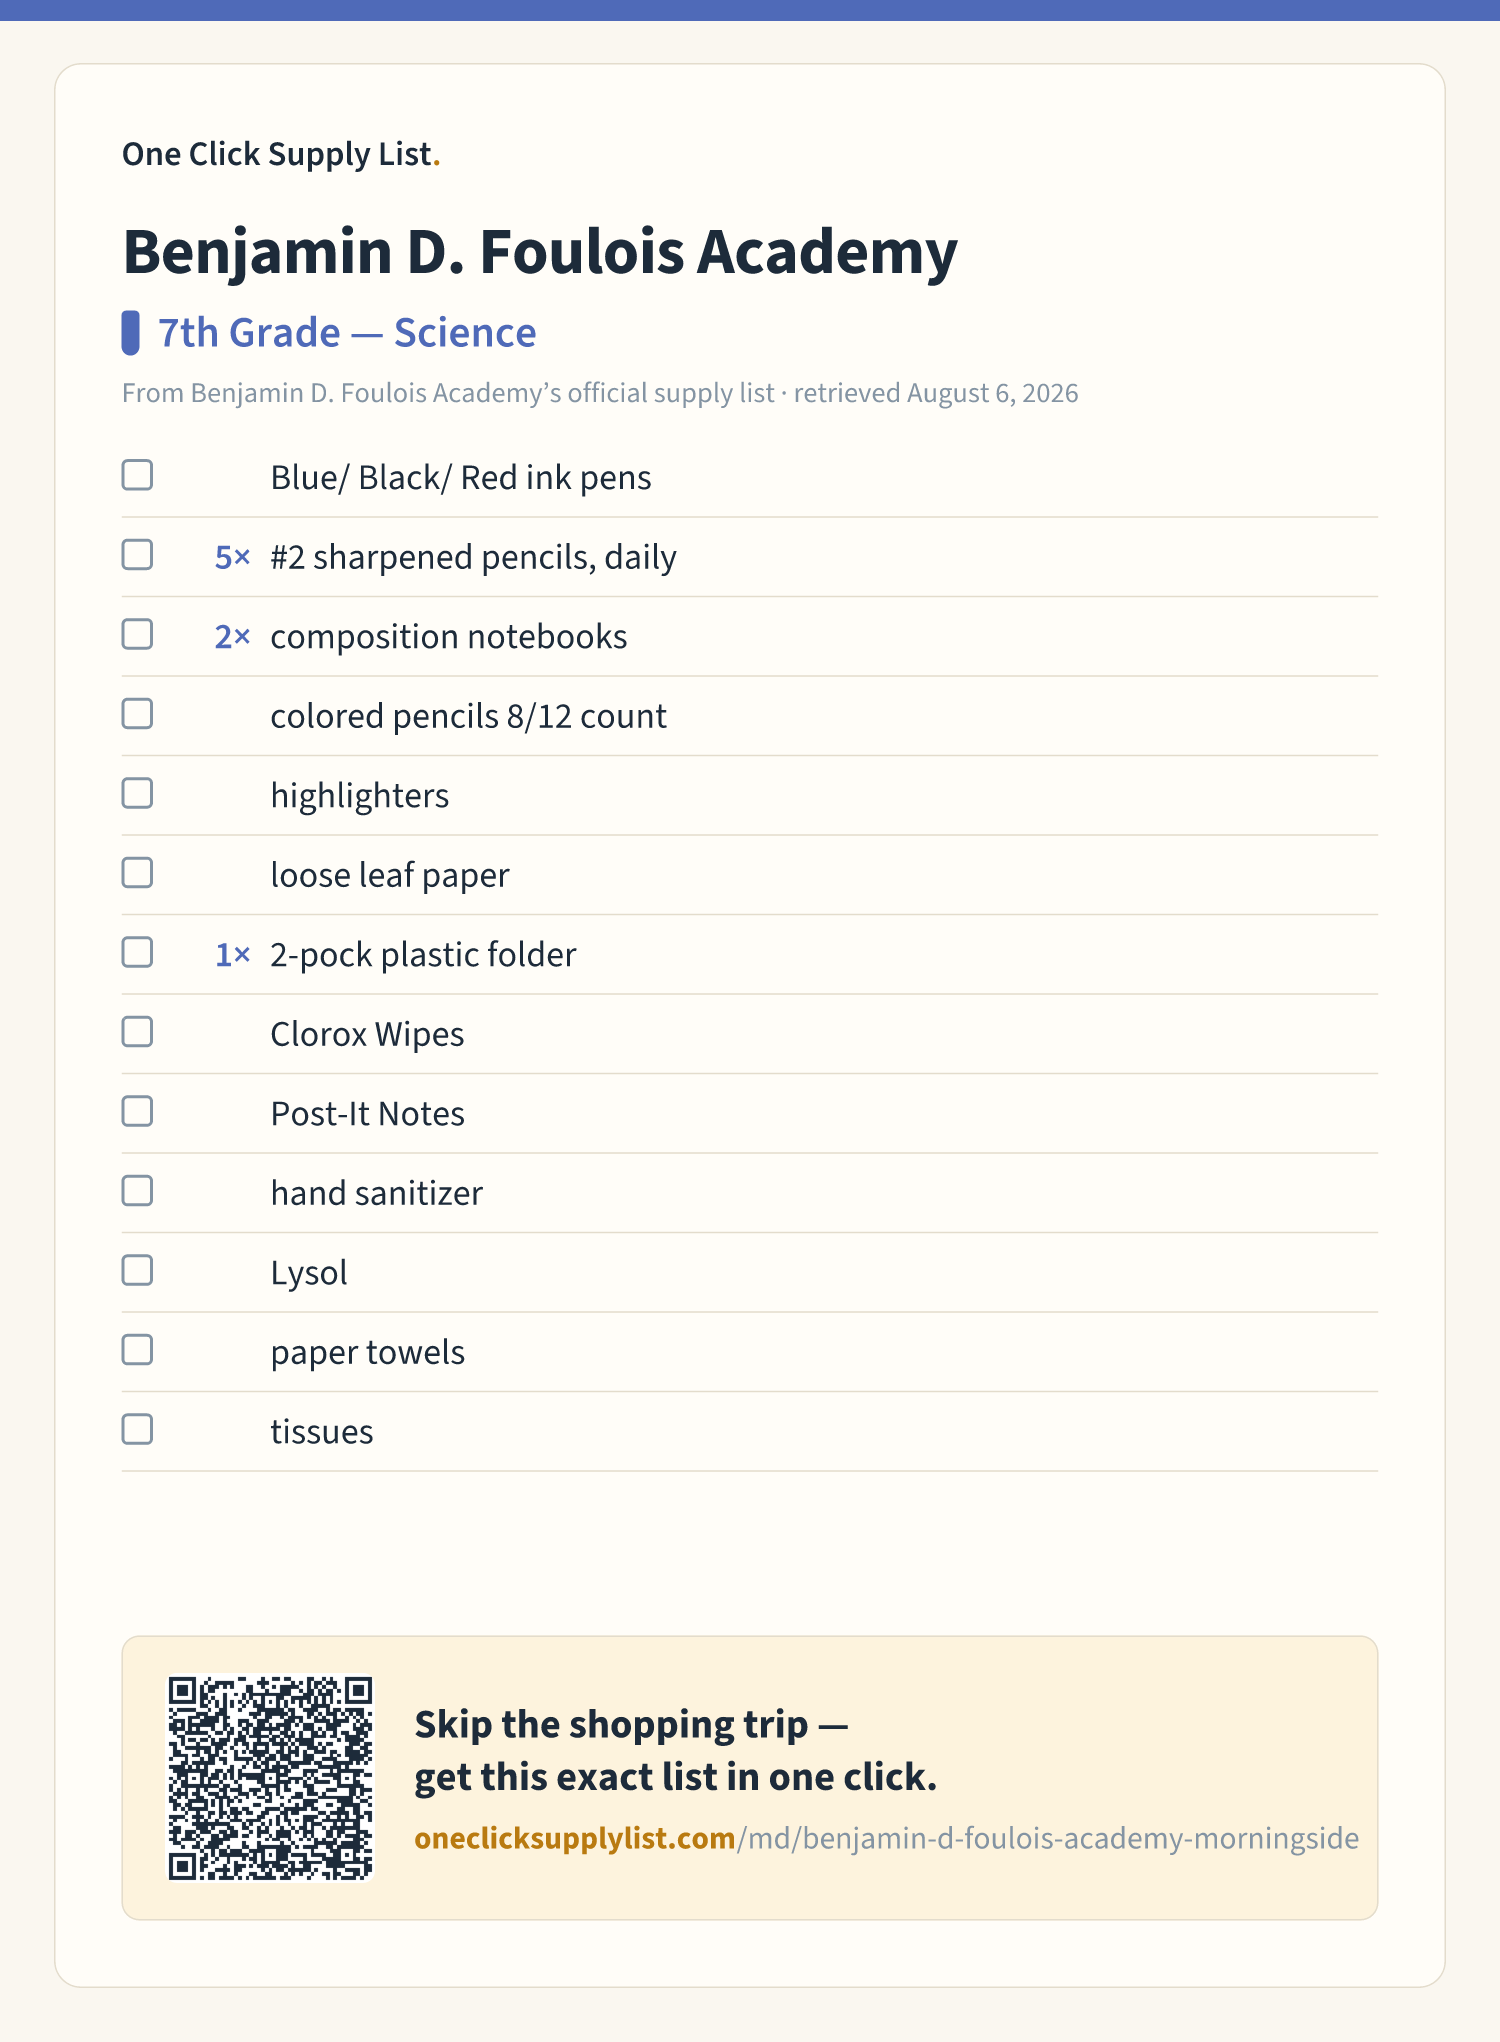The image size is (1500, 2042).
Task: Select the 7th Grade — Science heading
Action: pos(347,333)
